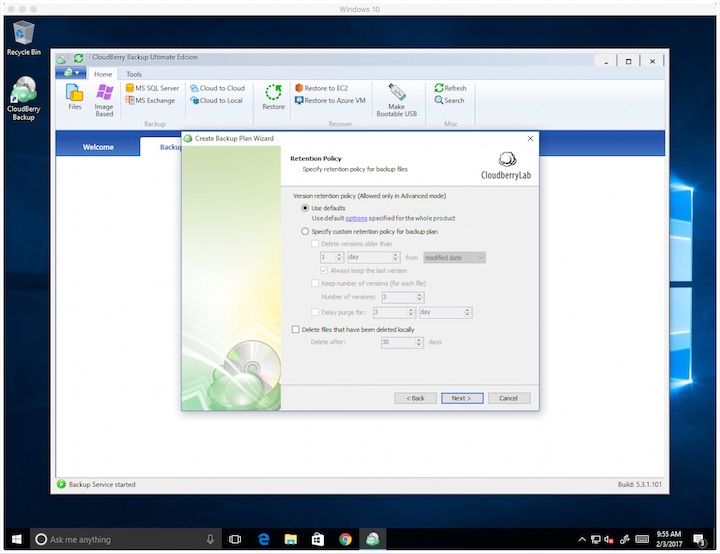720x554 pixels.
Task: Click the muted volume tray icon
Action: click(x=609, y=539)
